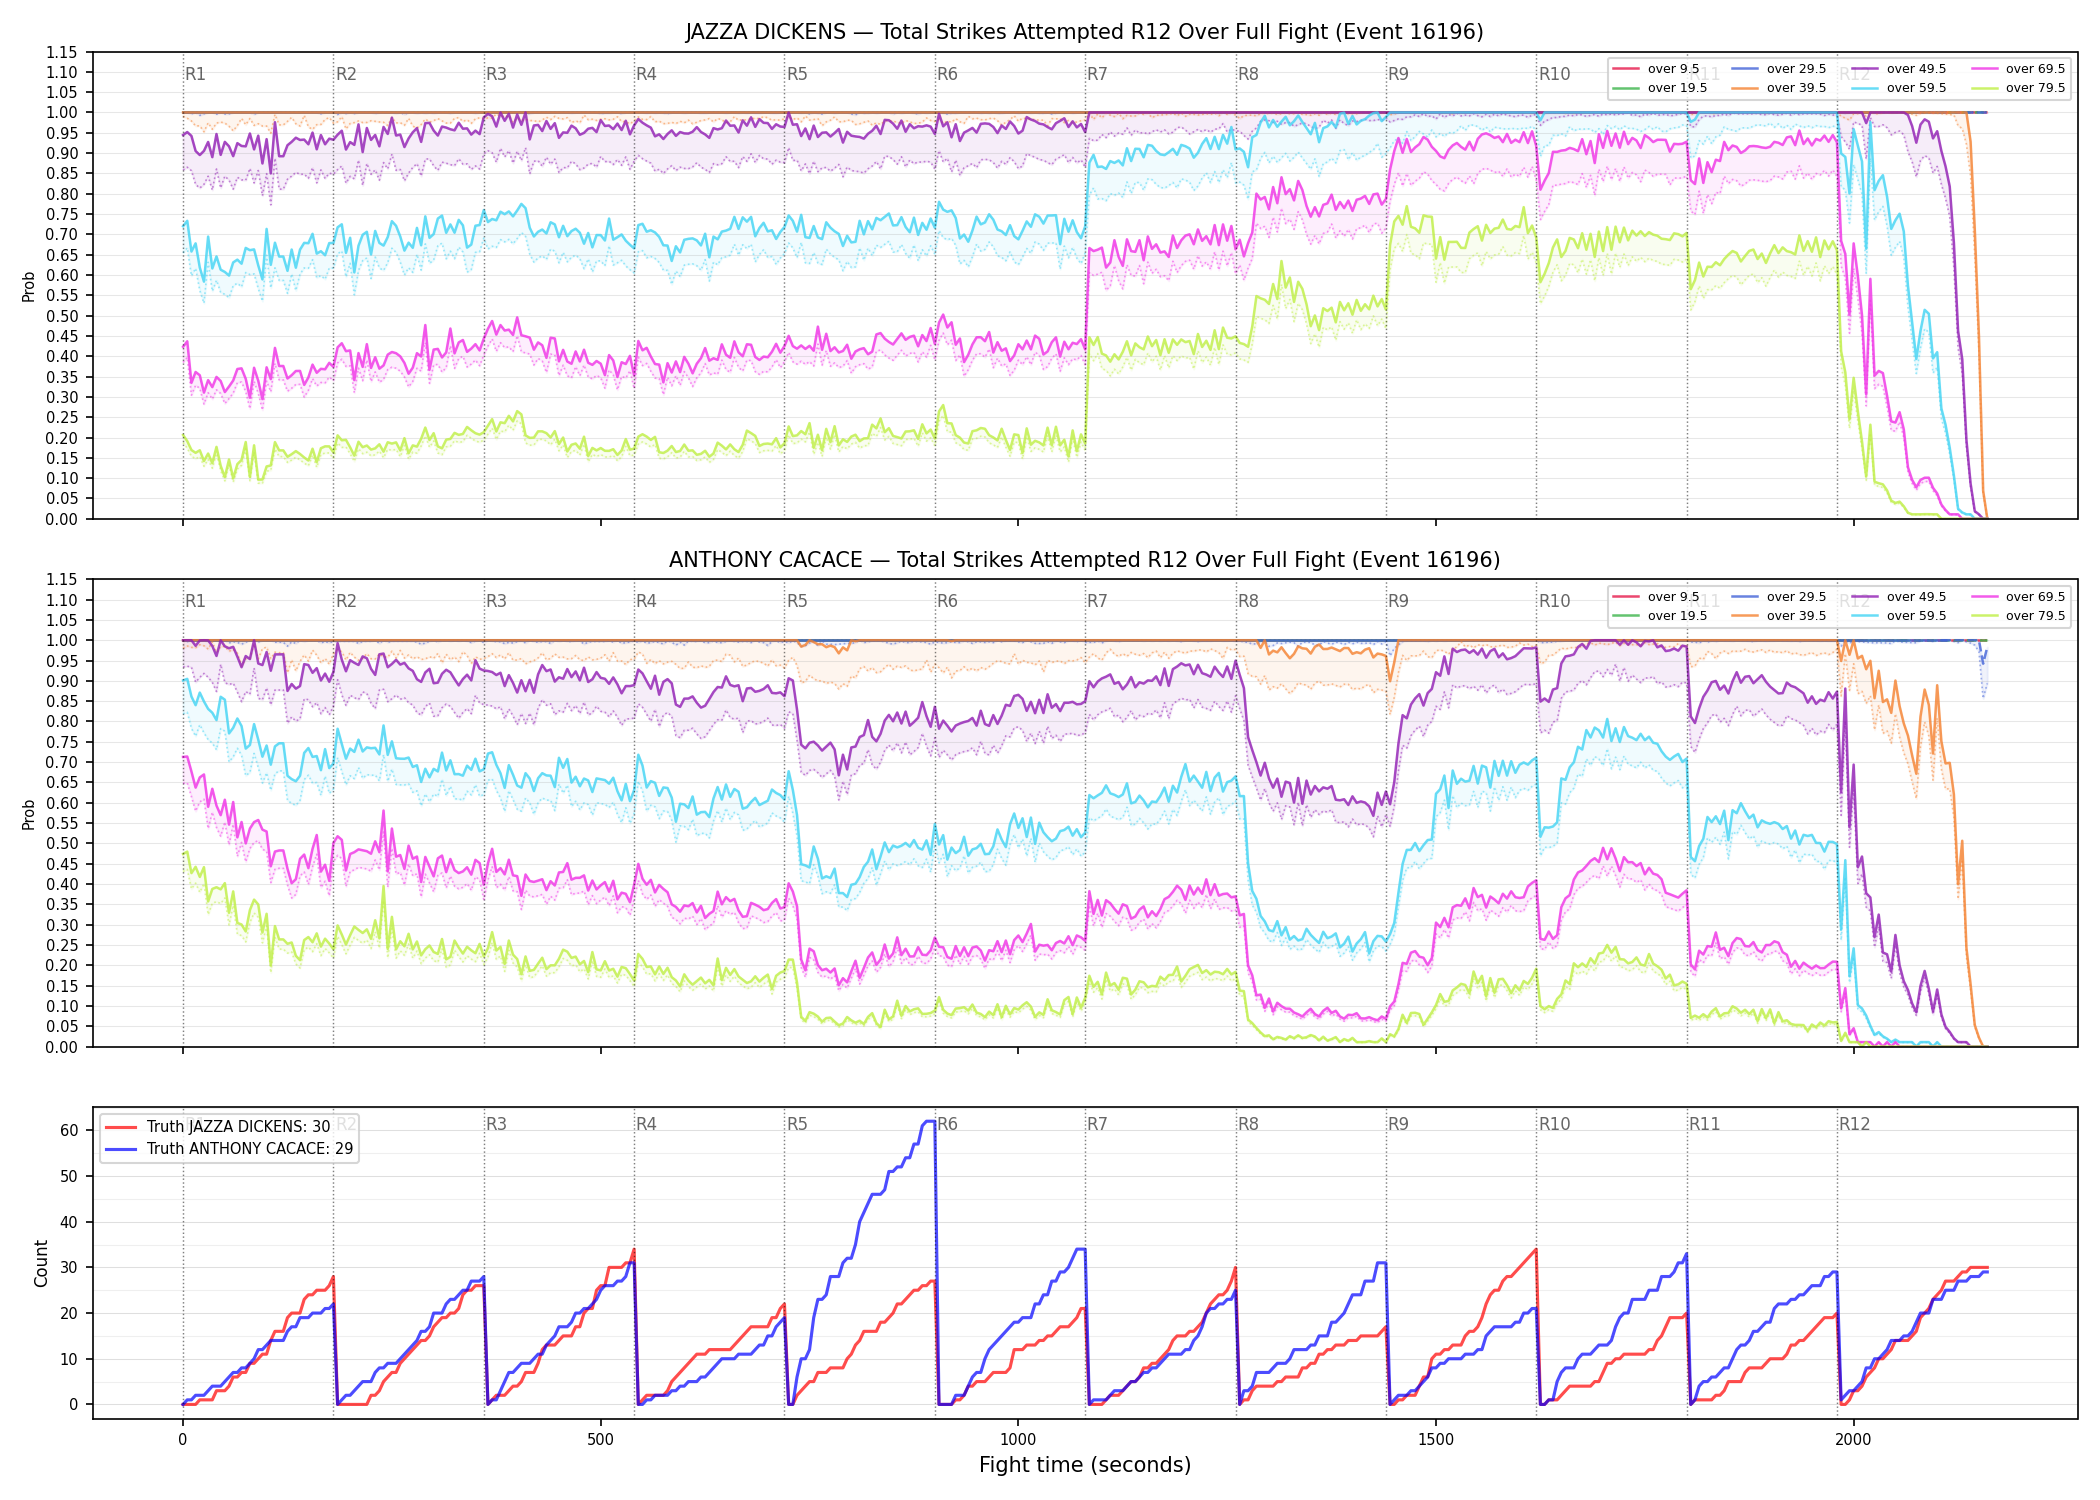Click the 'Count' y-axis label

[41, 1263]
